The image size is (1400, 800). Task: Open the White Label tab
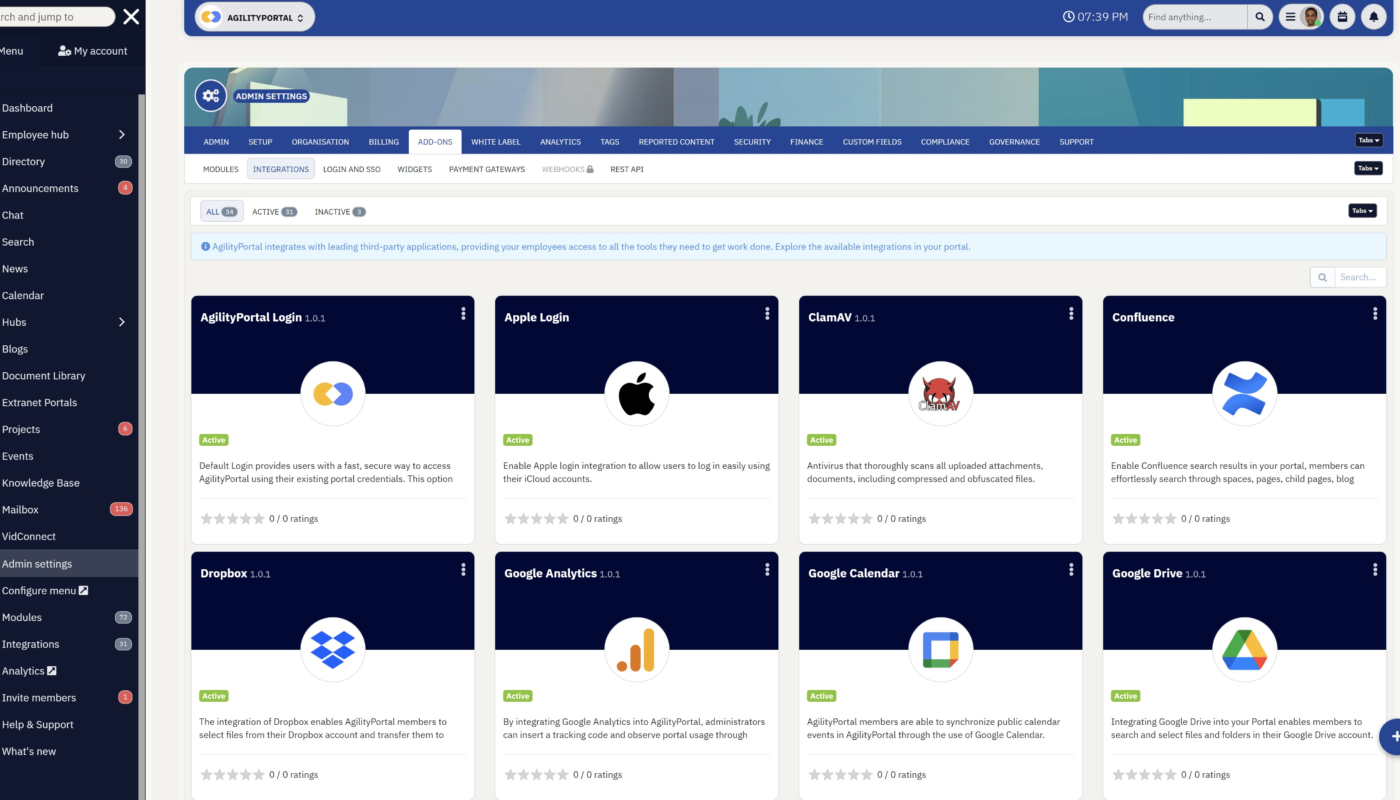click(496, 142)
